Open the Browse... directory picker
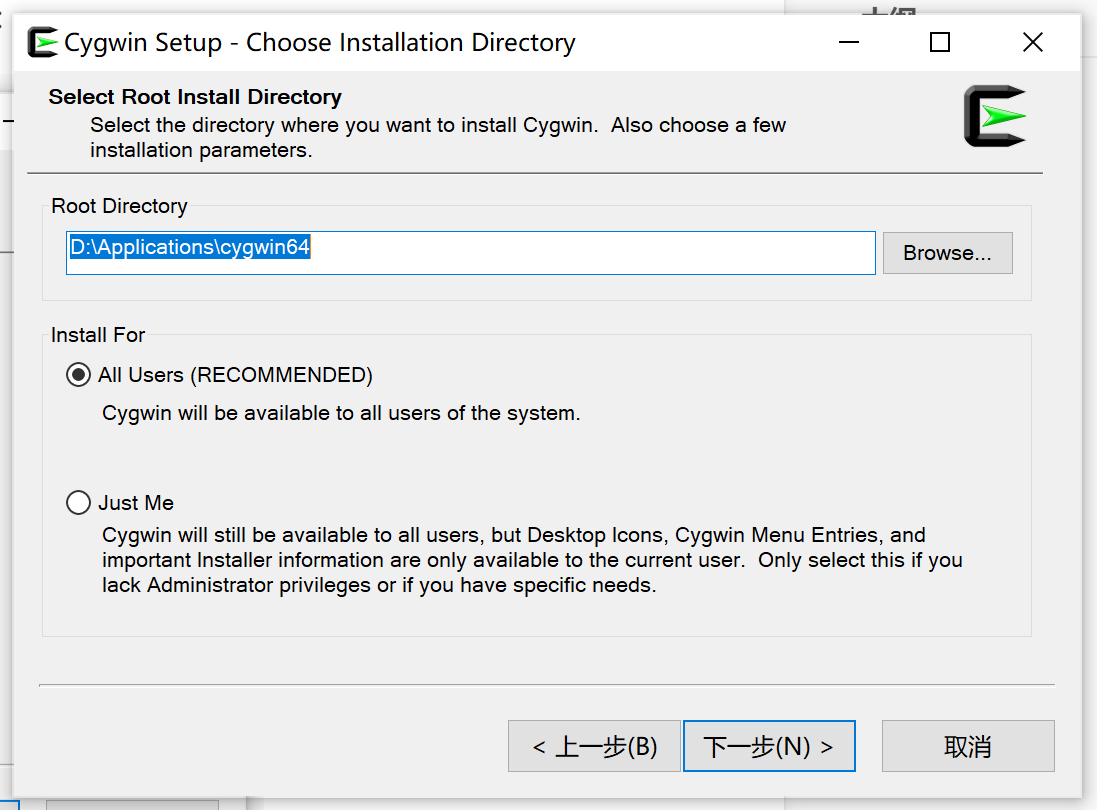Screen dimensions: 1097x810 [x=947, y=253]
